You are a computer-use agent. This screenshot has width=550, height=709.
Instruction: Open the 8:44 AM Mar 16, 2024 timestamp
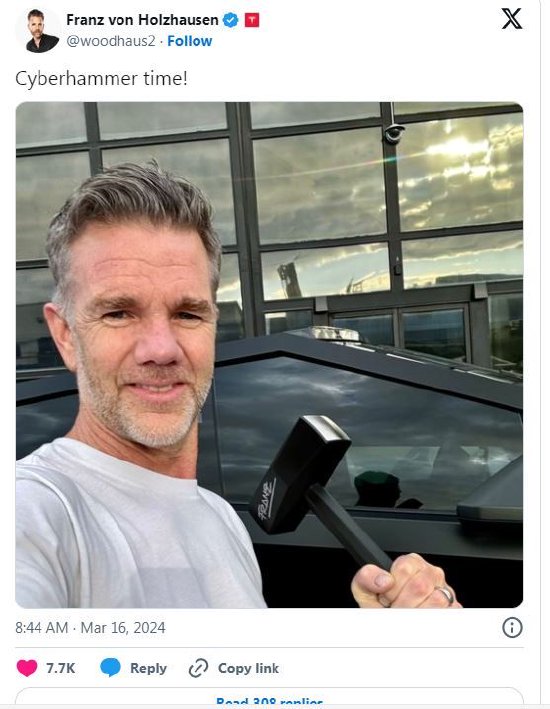(x=90, y=628)
